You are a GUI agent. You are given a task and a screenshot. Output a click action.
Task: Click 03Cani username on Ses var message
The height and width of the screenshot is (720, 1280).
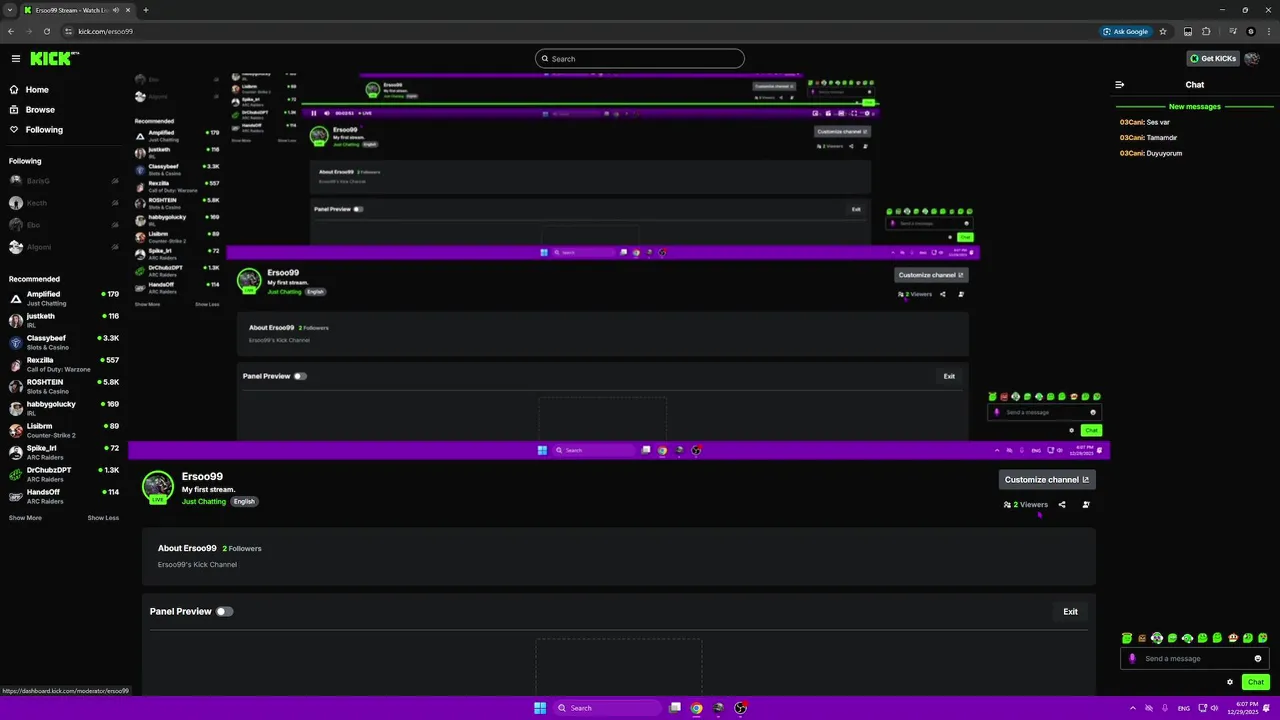(1132, 122)
